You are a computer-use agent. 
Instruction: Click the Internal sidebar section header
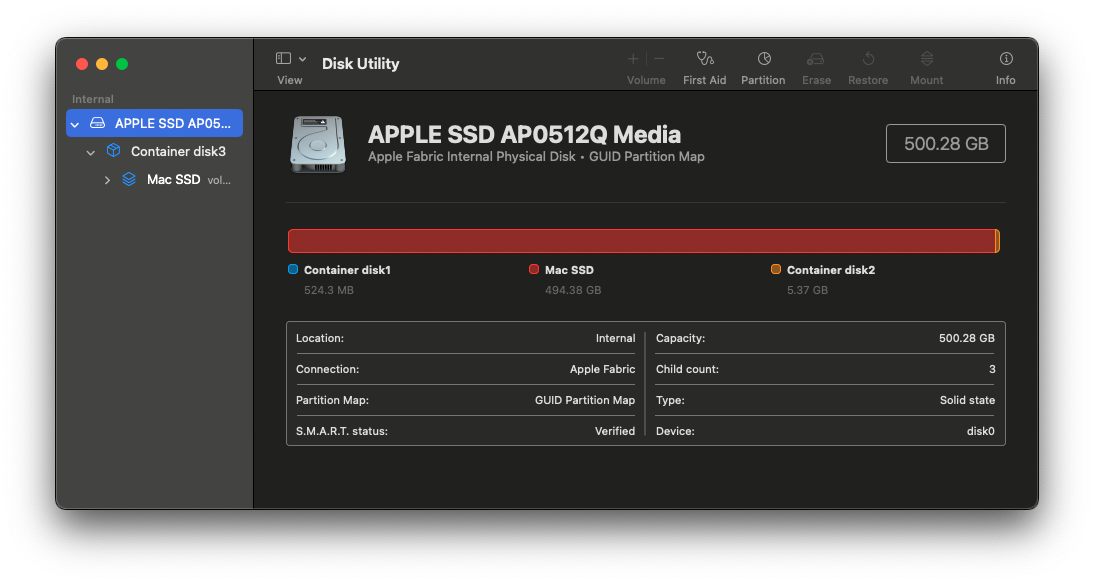click(93, 99)
